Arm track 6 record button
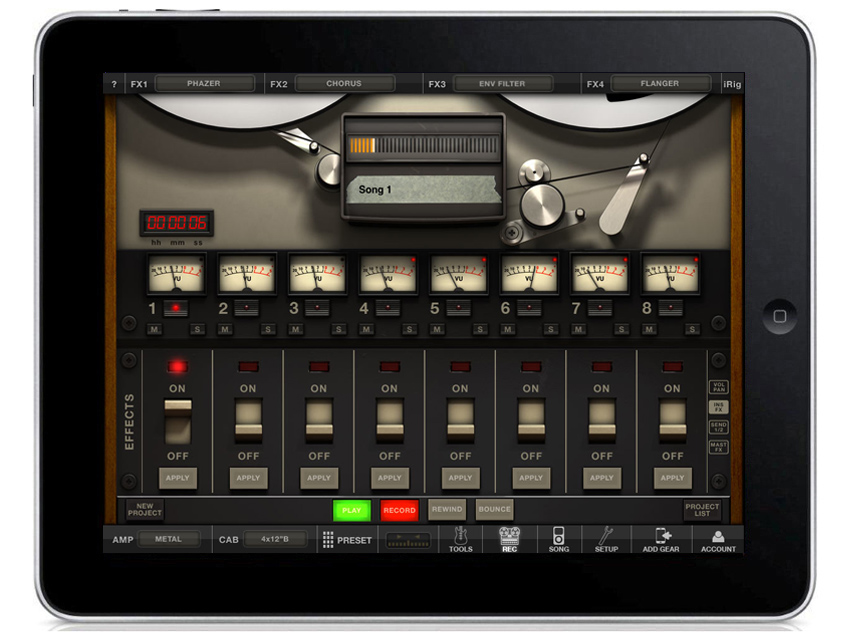The height and width of the screenshot is (638, 850). pos(529,308)
